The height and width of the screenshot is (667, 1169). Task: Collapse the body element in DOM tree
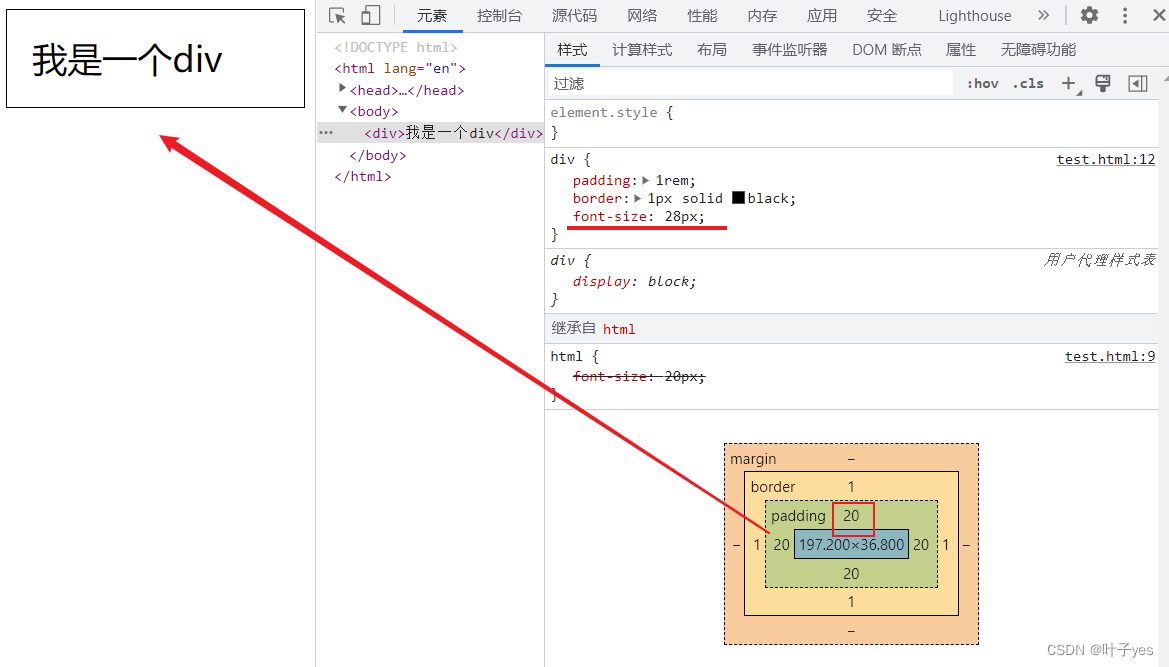point(343,111)
